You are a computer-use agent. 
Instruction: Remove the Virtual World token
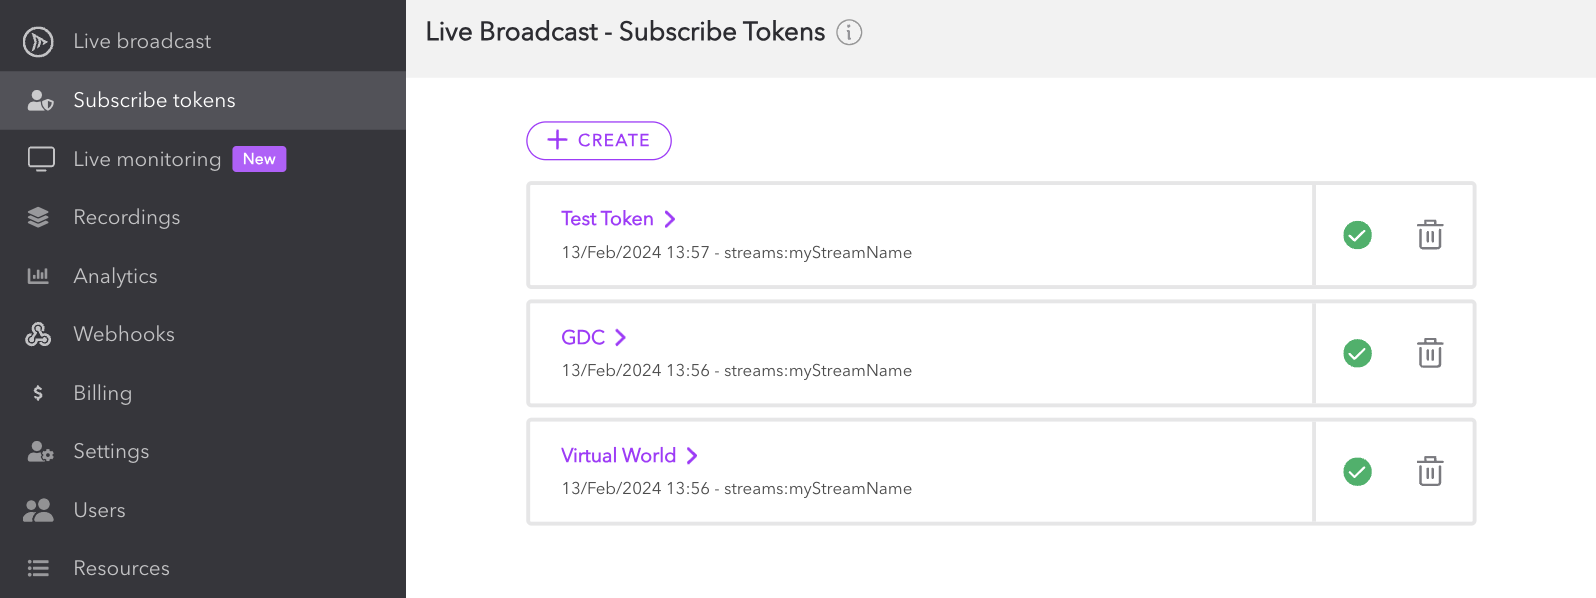[x=1429, y=471]
